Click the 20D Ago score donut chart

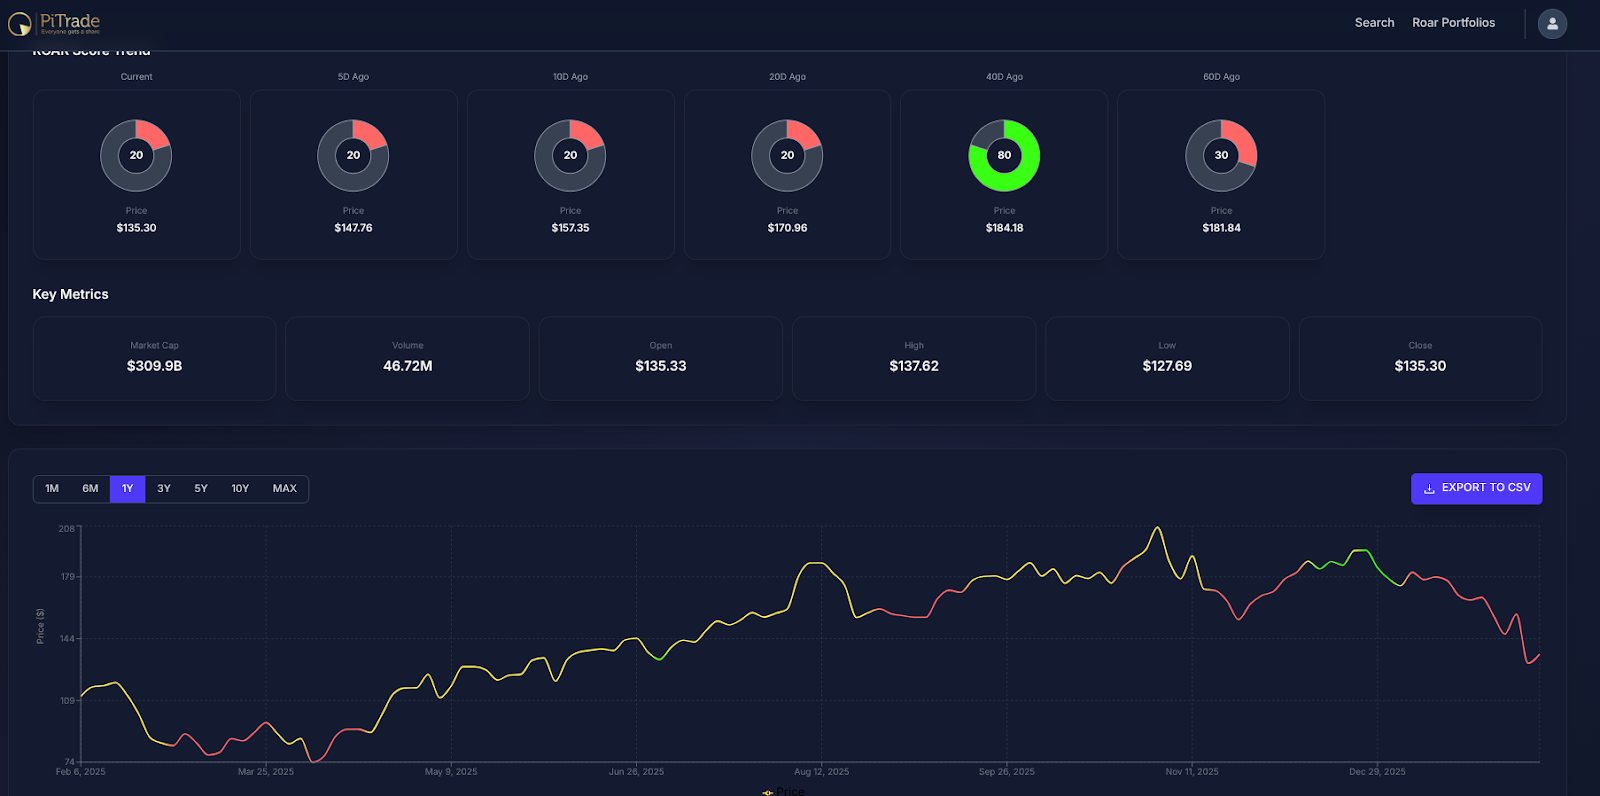(787, 155)
